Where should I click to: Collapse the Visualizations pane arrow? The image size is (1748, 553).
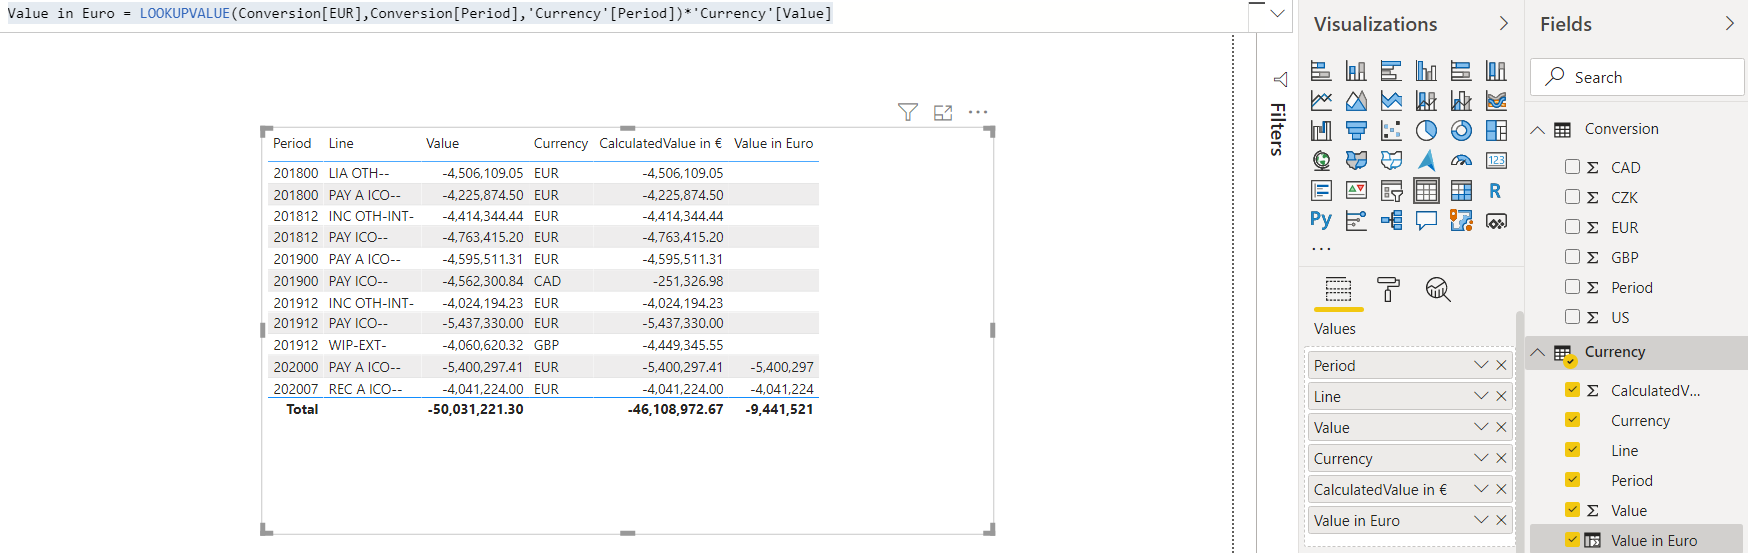point(1503,23)
